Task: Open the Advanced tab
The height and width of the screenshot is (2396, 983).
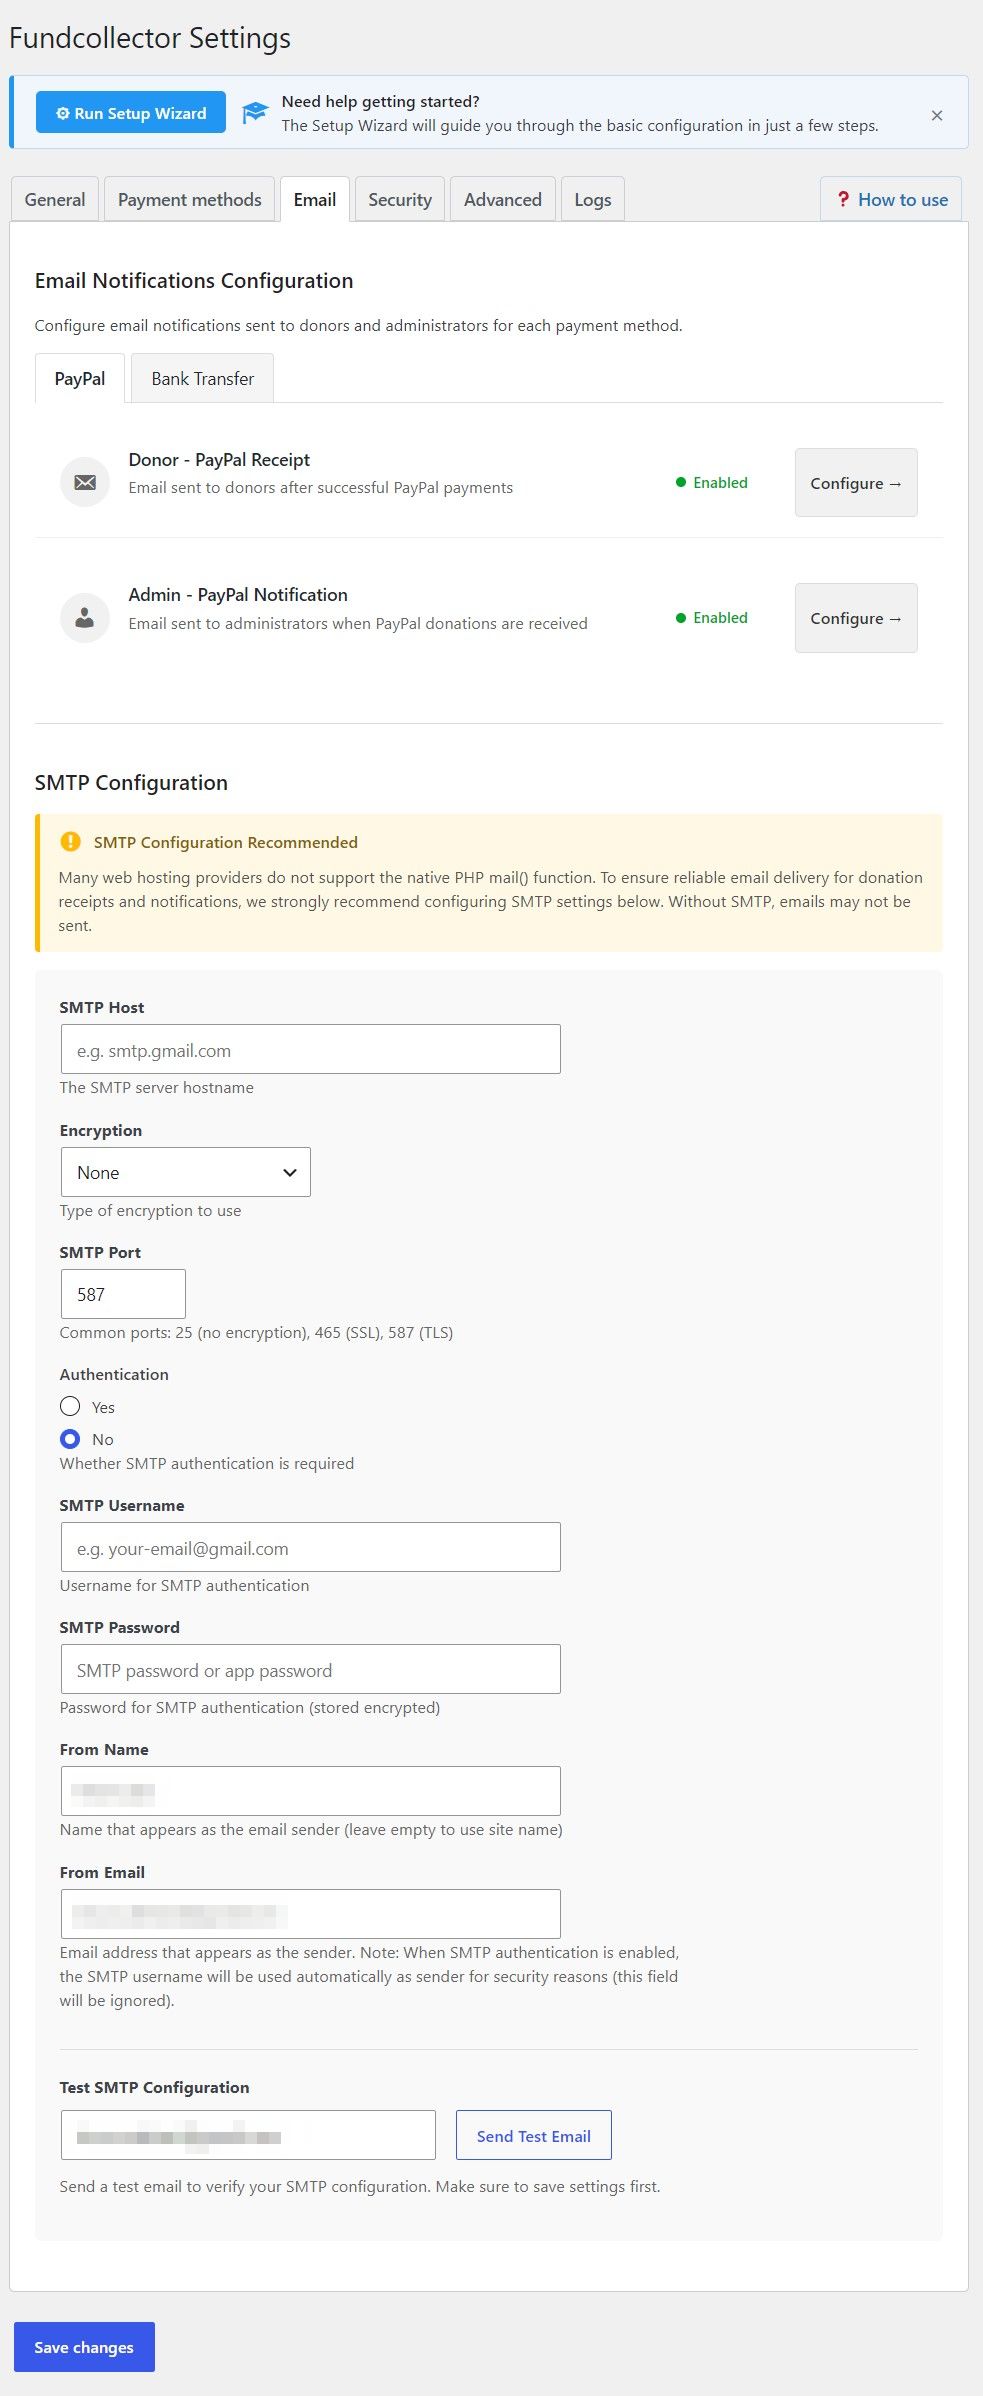Action: point(503,199)
